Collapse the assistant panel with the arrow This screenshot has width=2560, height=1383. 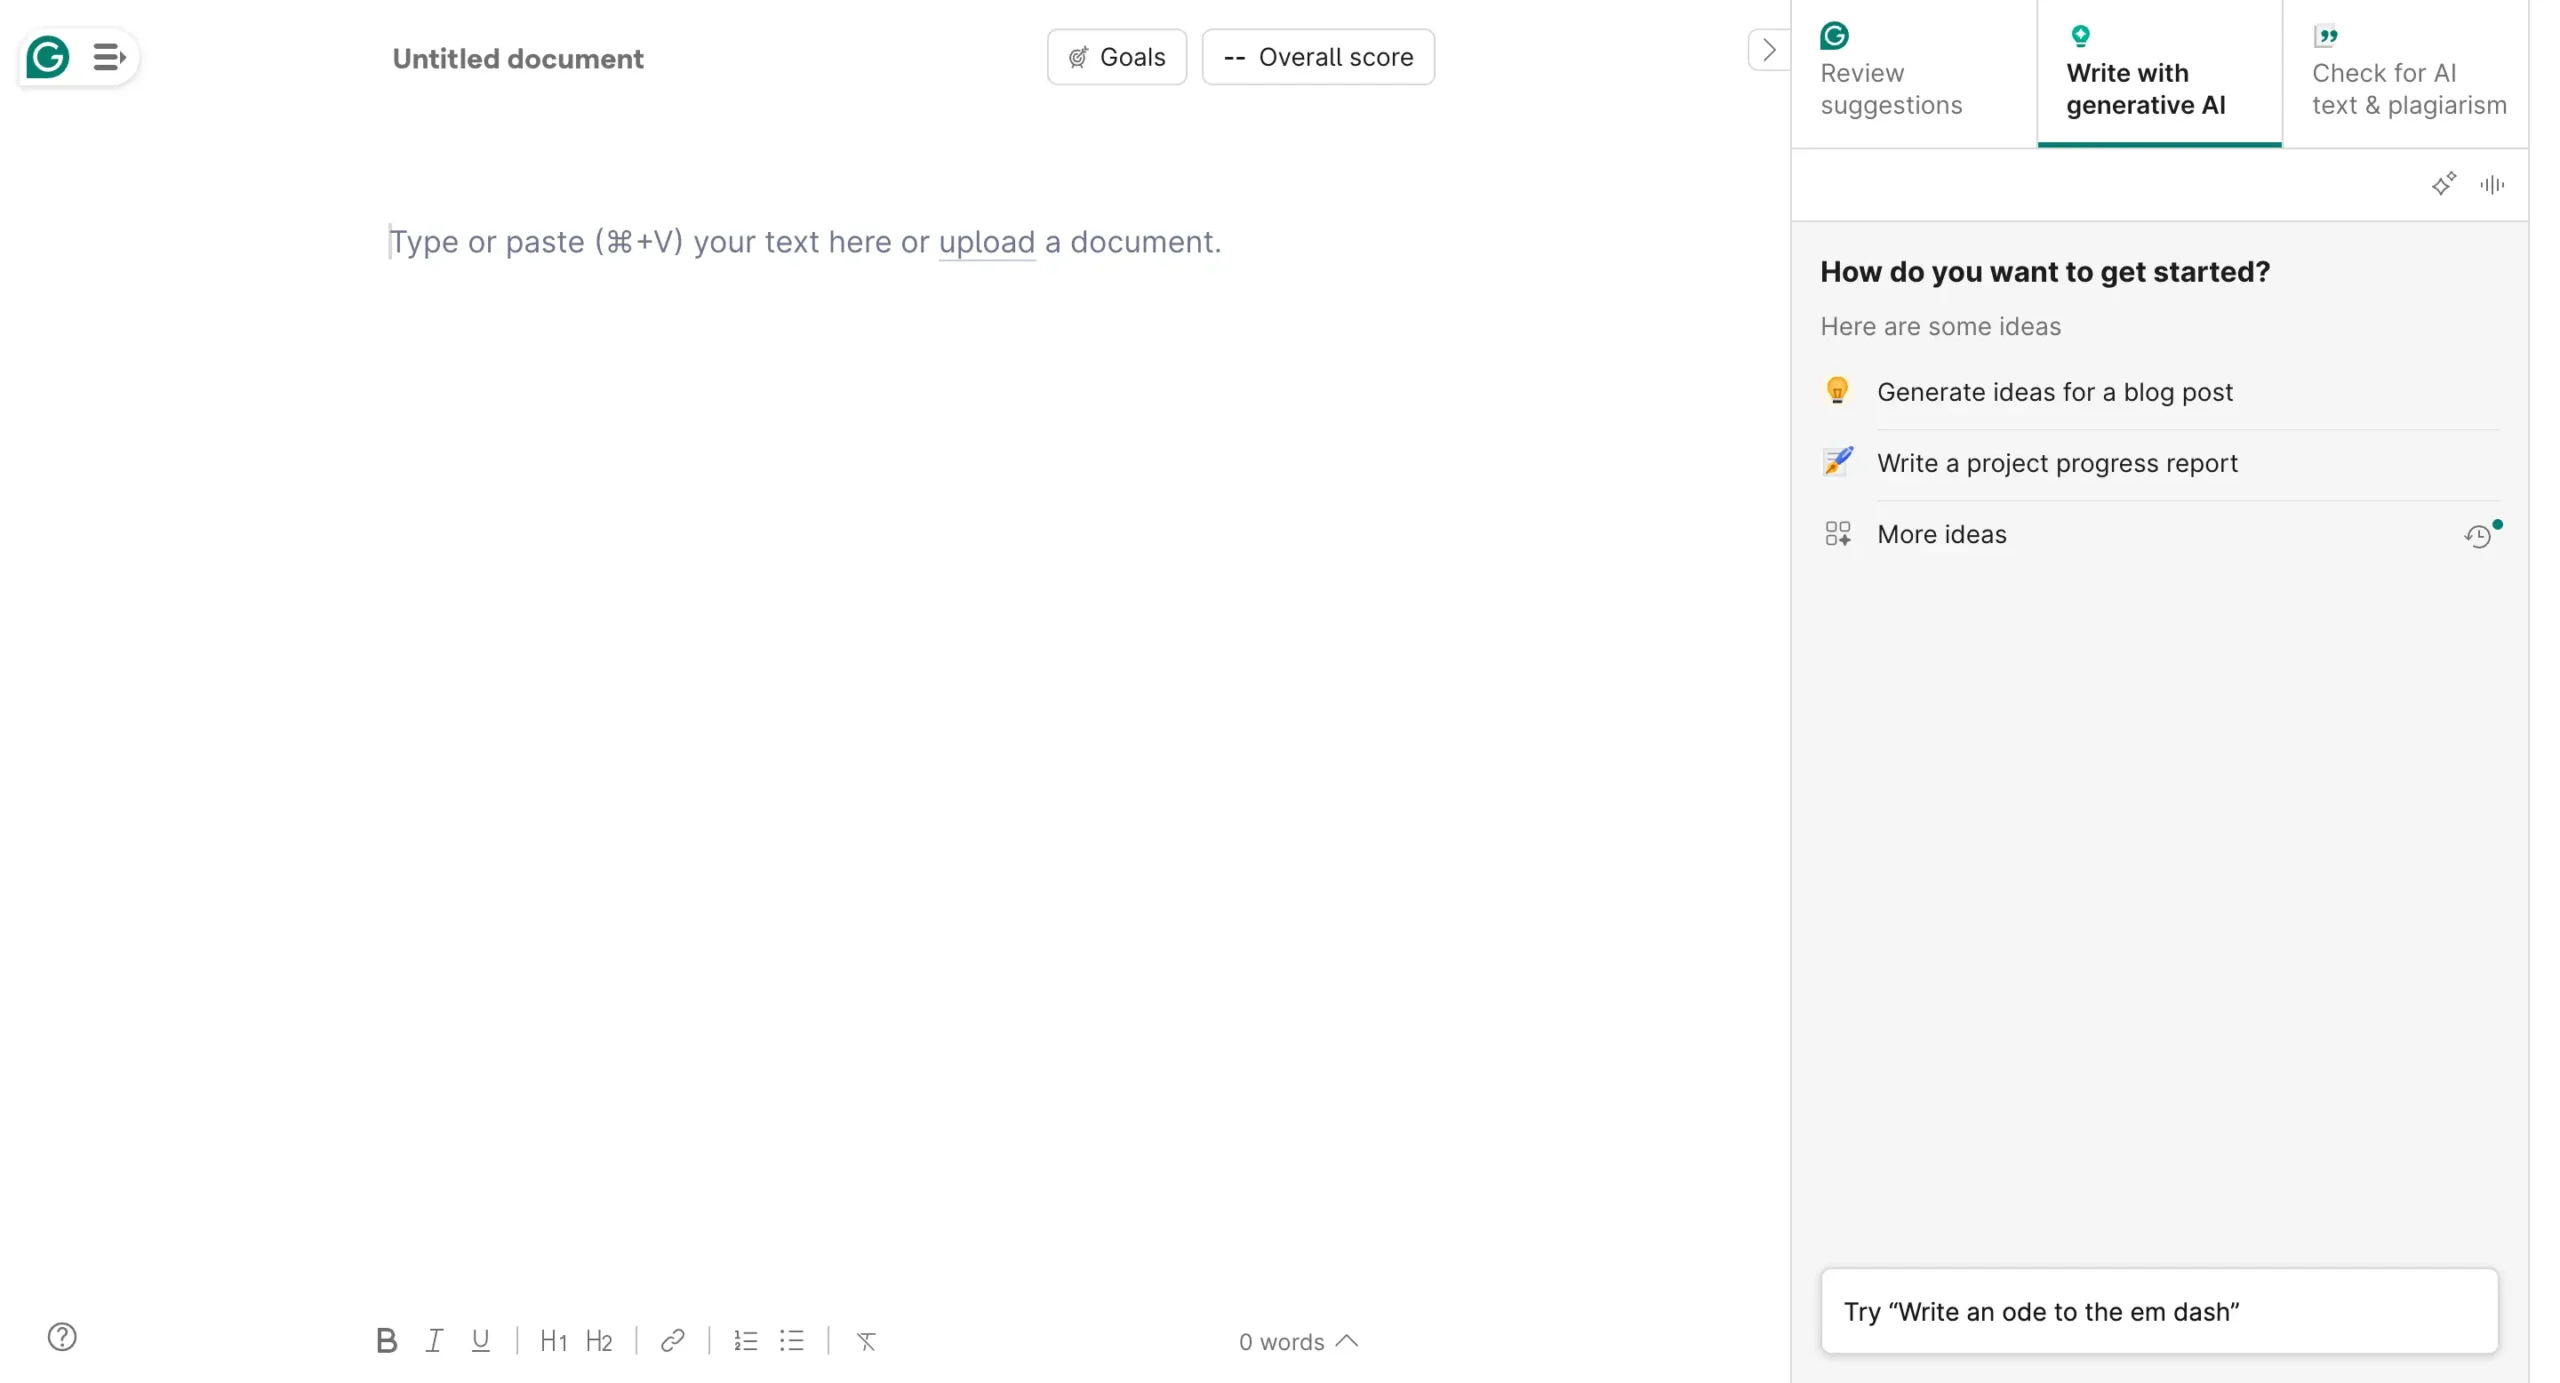click(x=1768, y=50)
